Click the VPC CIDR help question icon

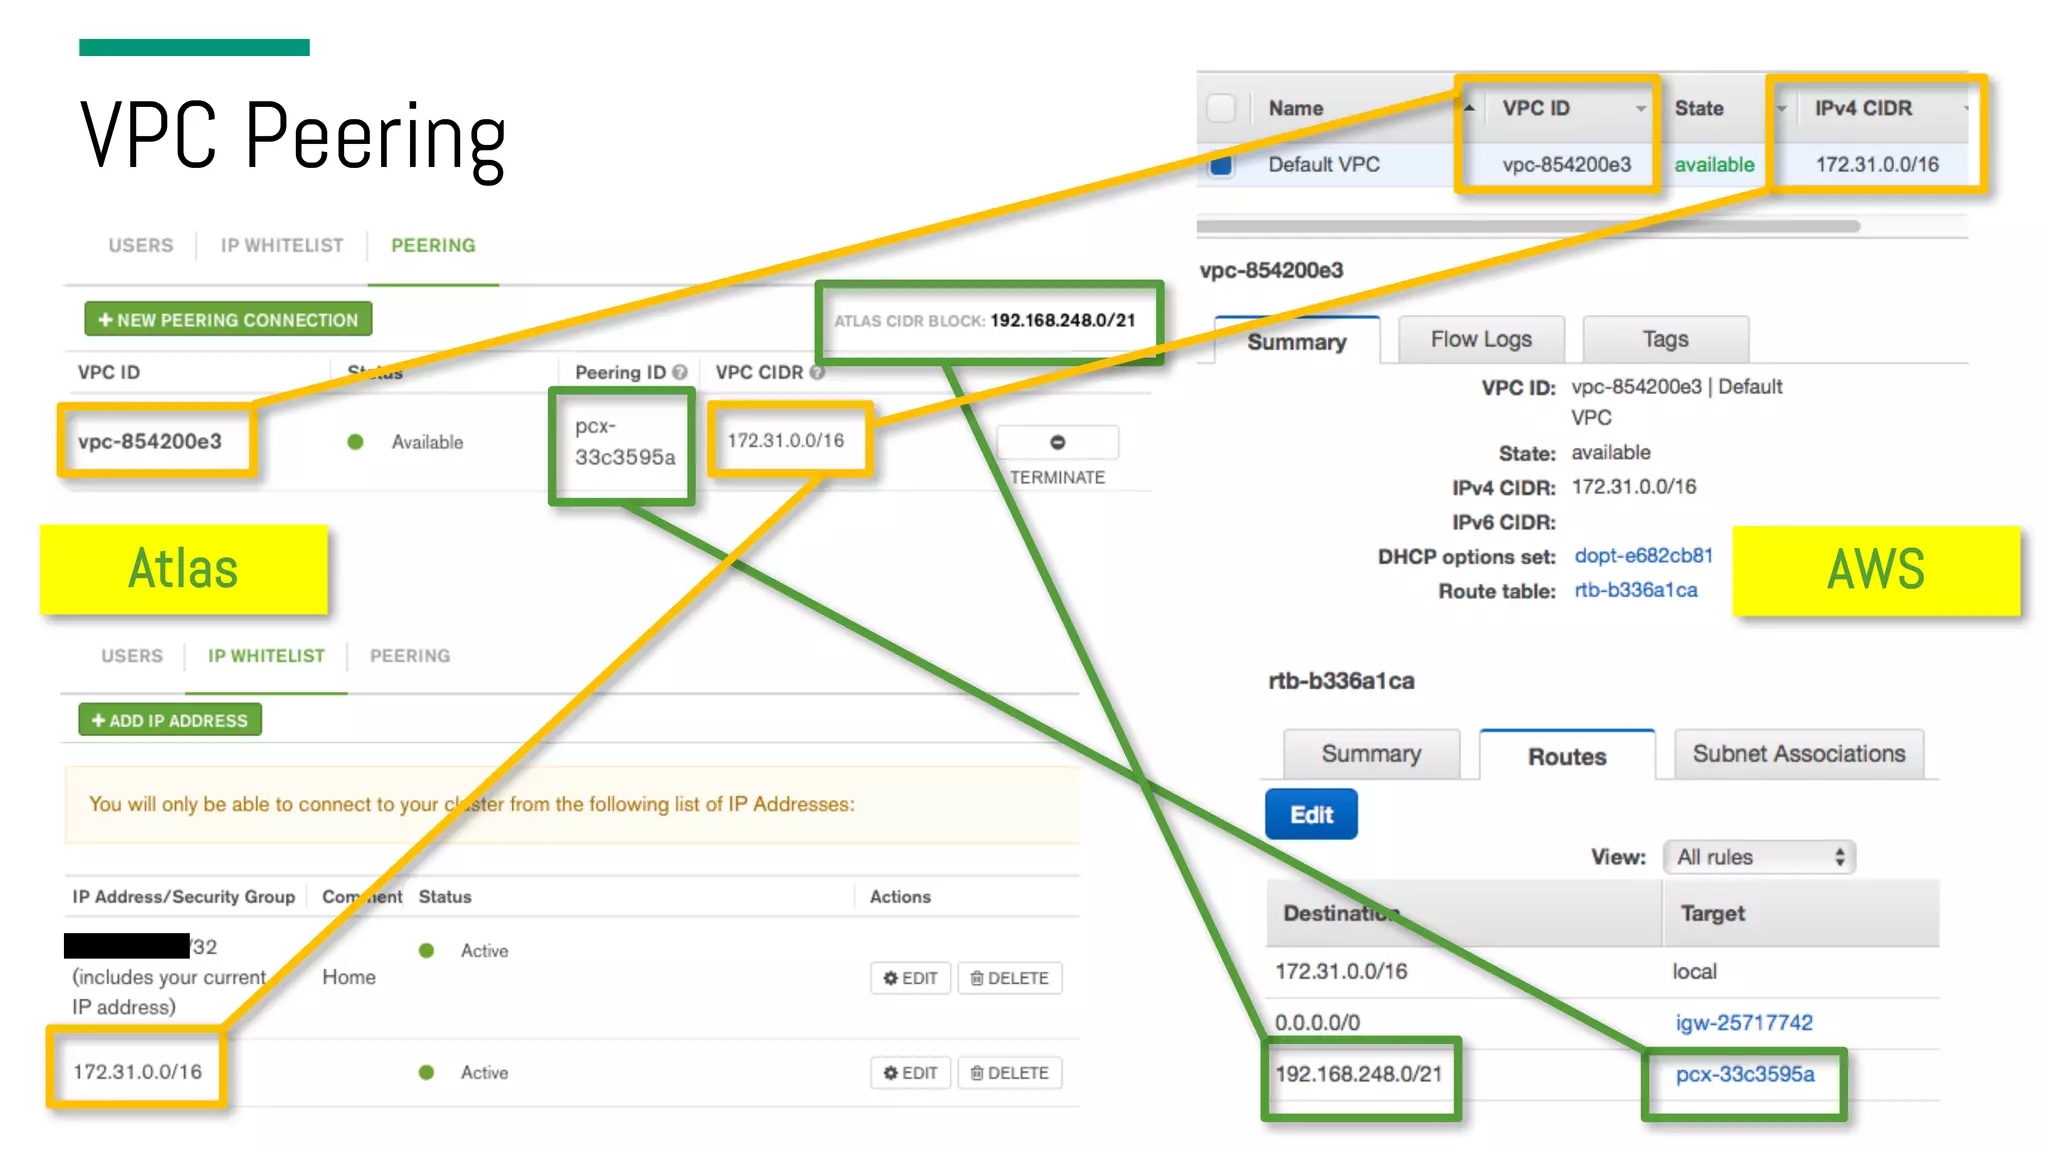[x=817, y=372]
